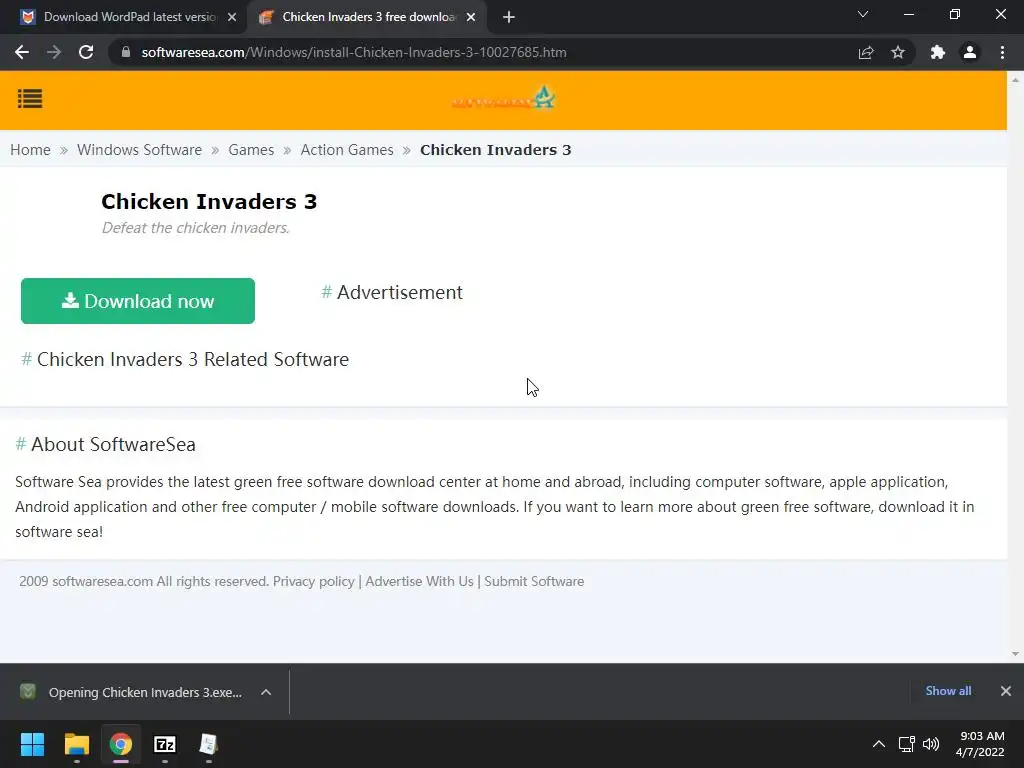Open the tab search dropdown arrow
This screenshot has width=1024, height=768.
pos(863,14)
